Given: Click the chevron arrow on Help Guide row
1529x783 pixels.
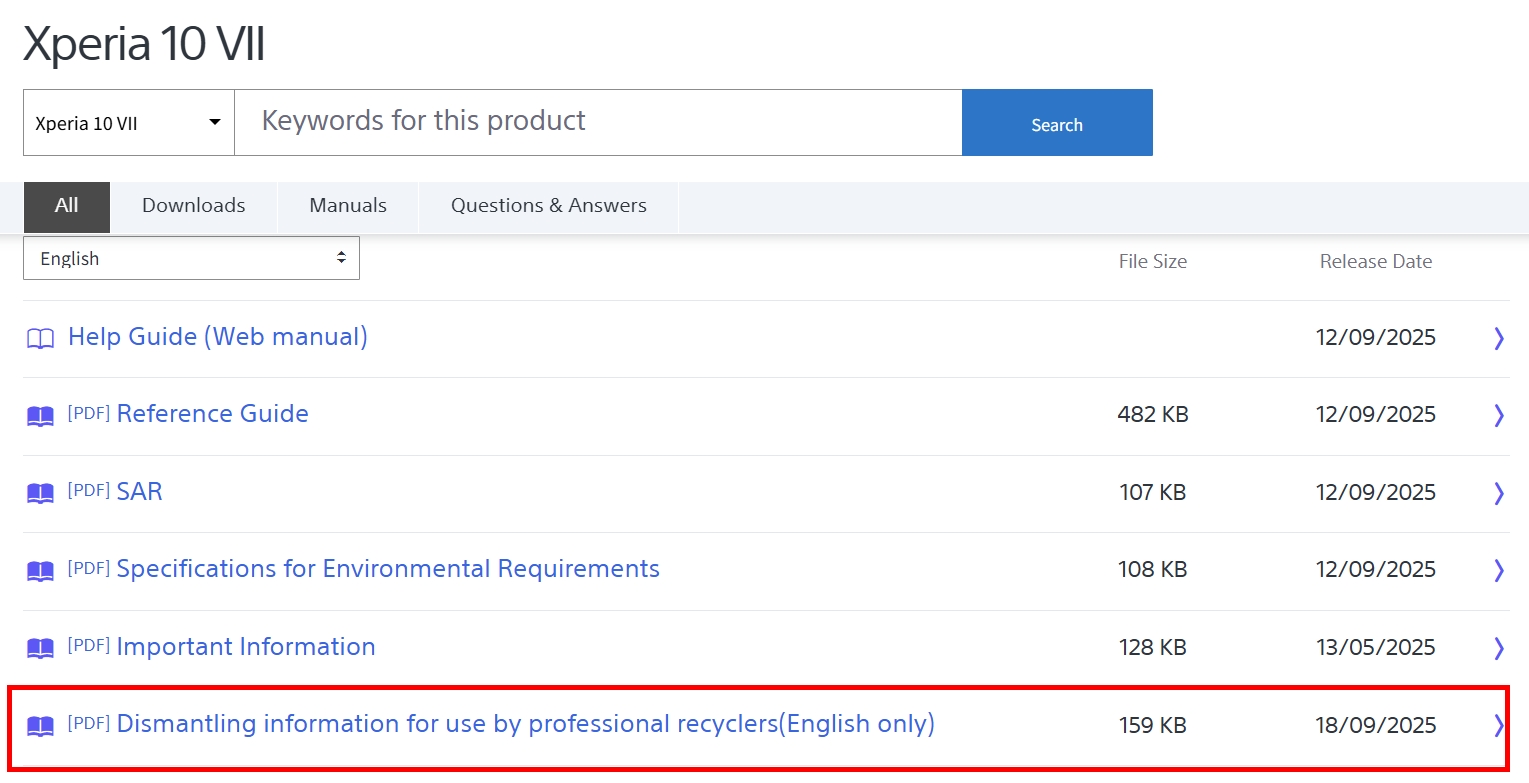Looking at the screenshot, I should [x=1498, y=338].
